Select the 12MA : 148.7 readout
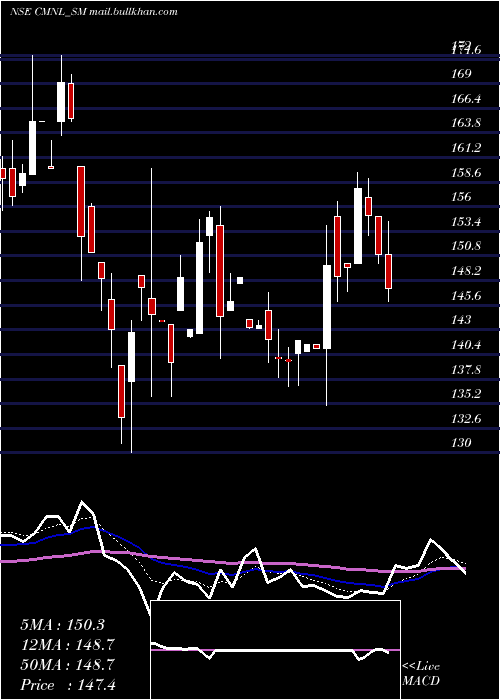Image resolution: width=500 pixels, height=700 pixels. (x=67, y=645)
